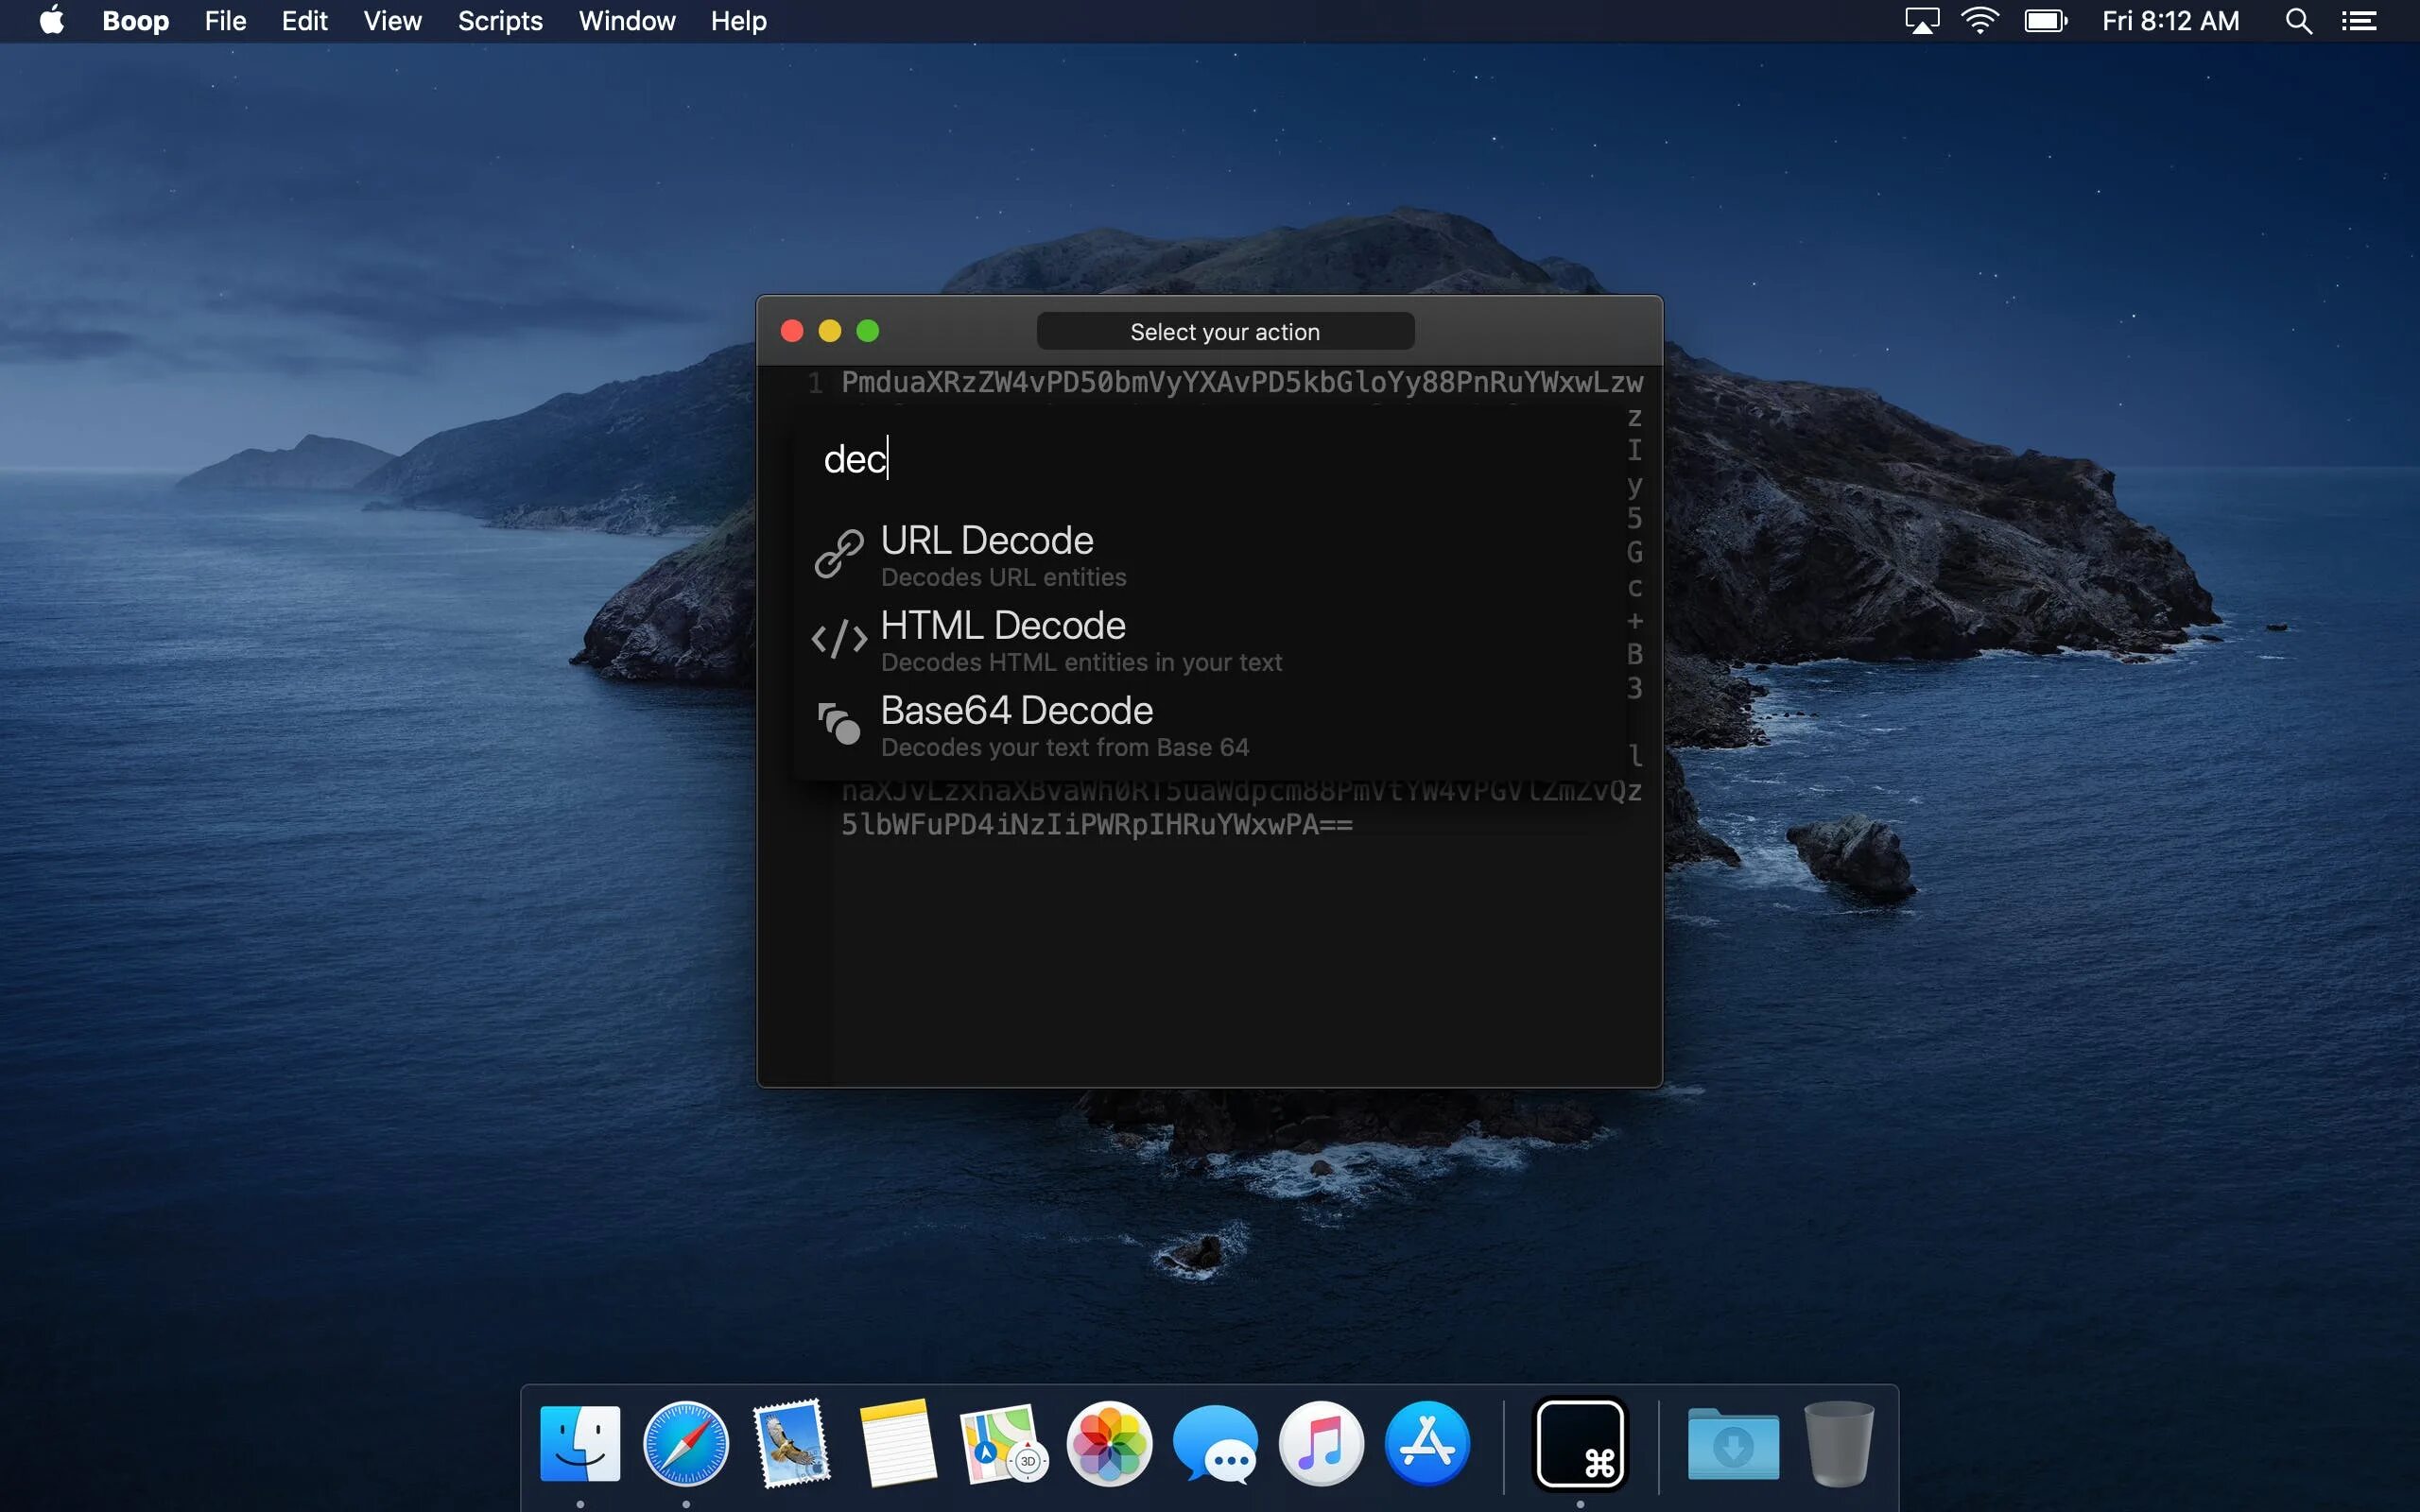Open Safari from the dock

[x=685, y=1444]
